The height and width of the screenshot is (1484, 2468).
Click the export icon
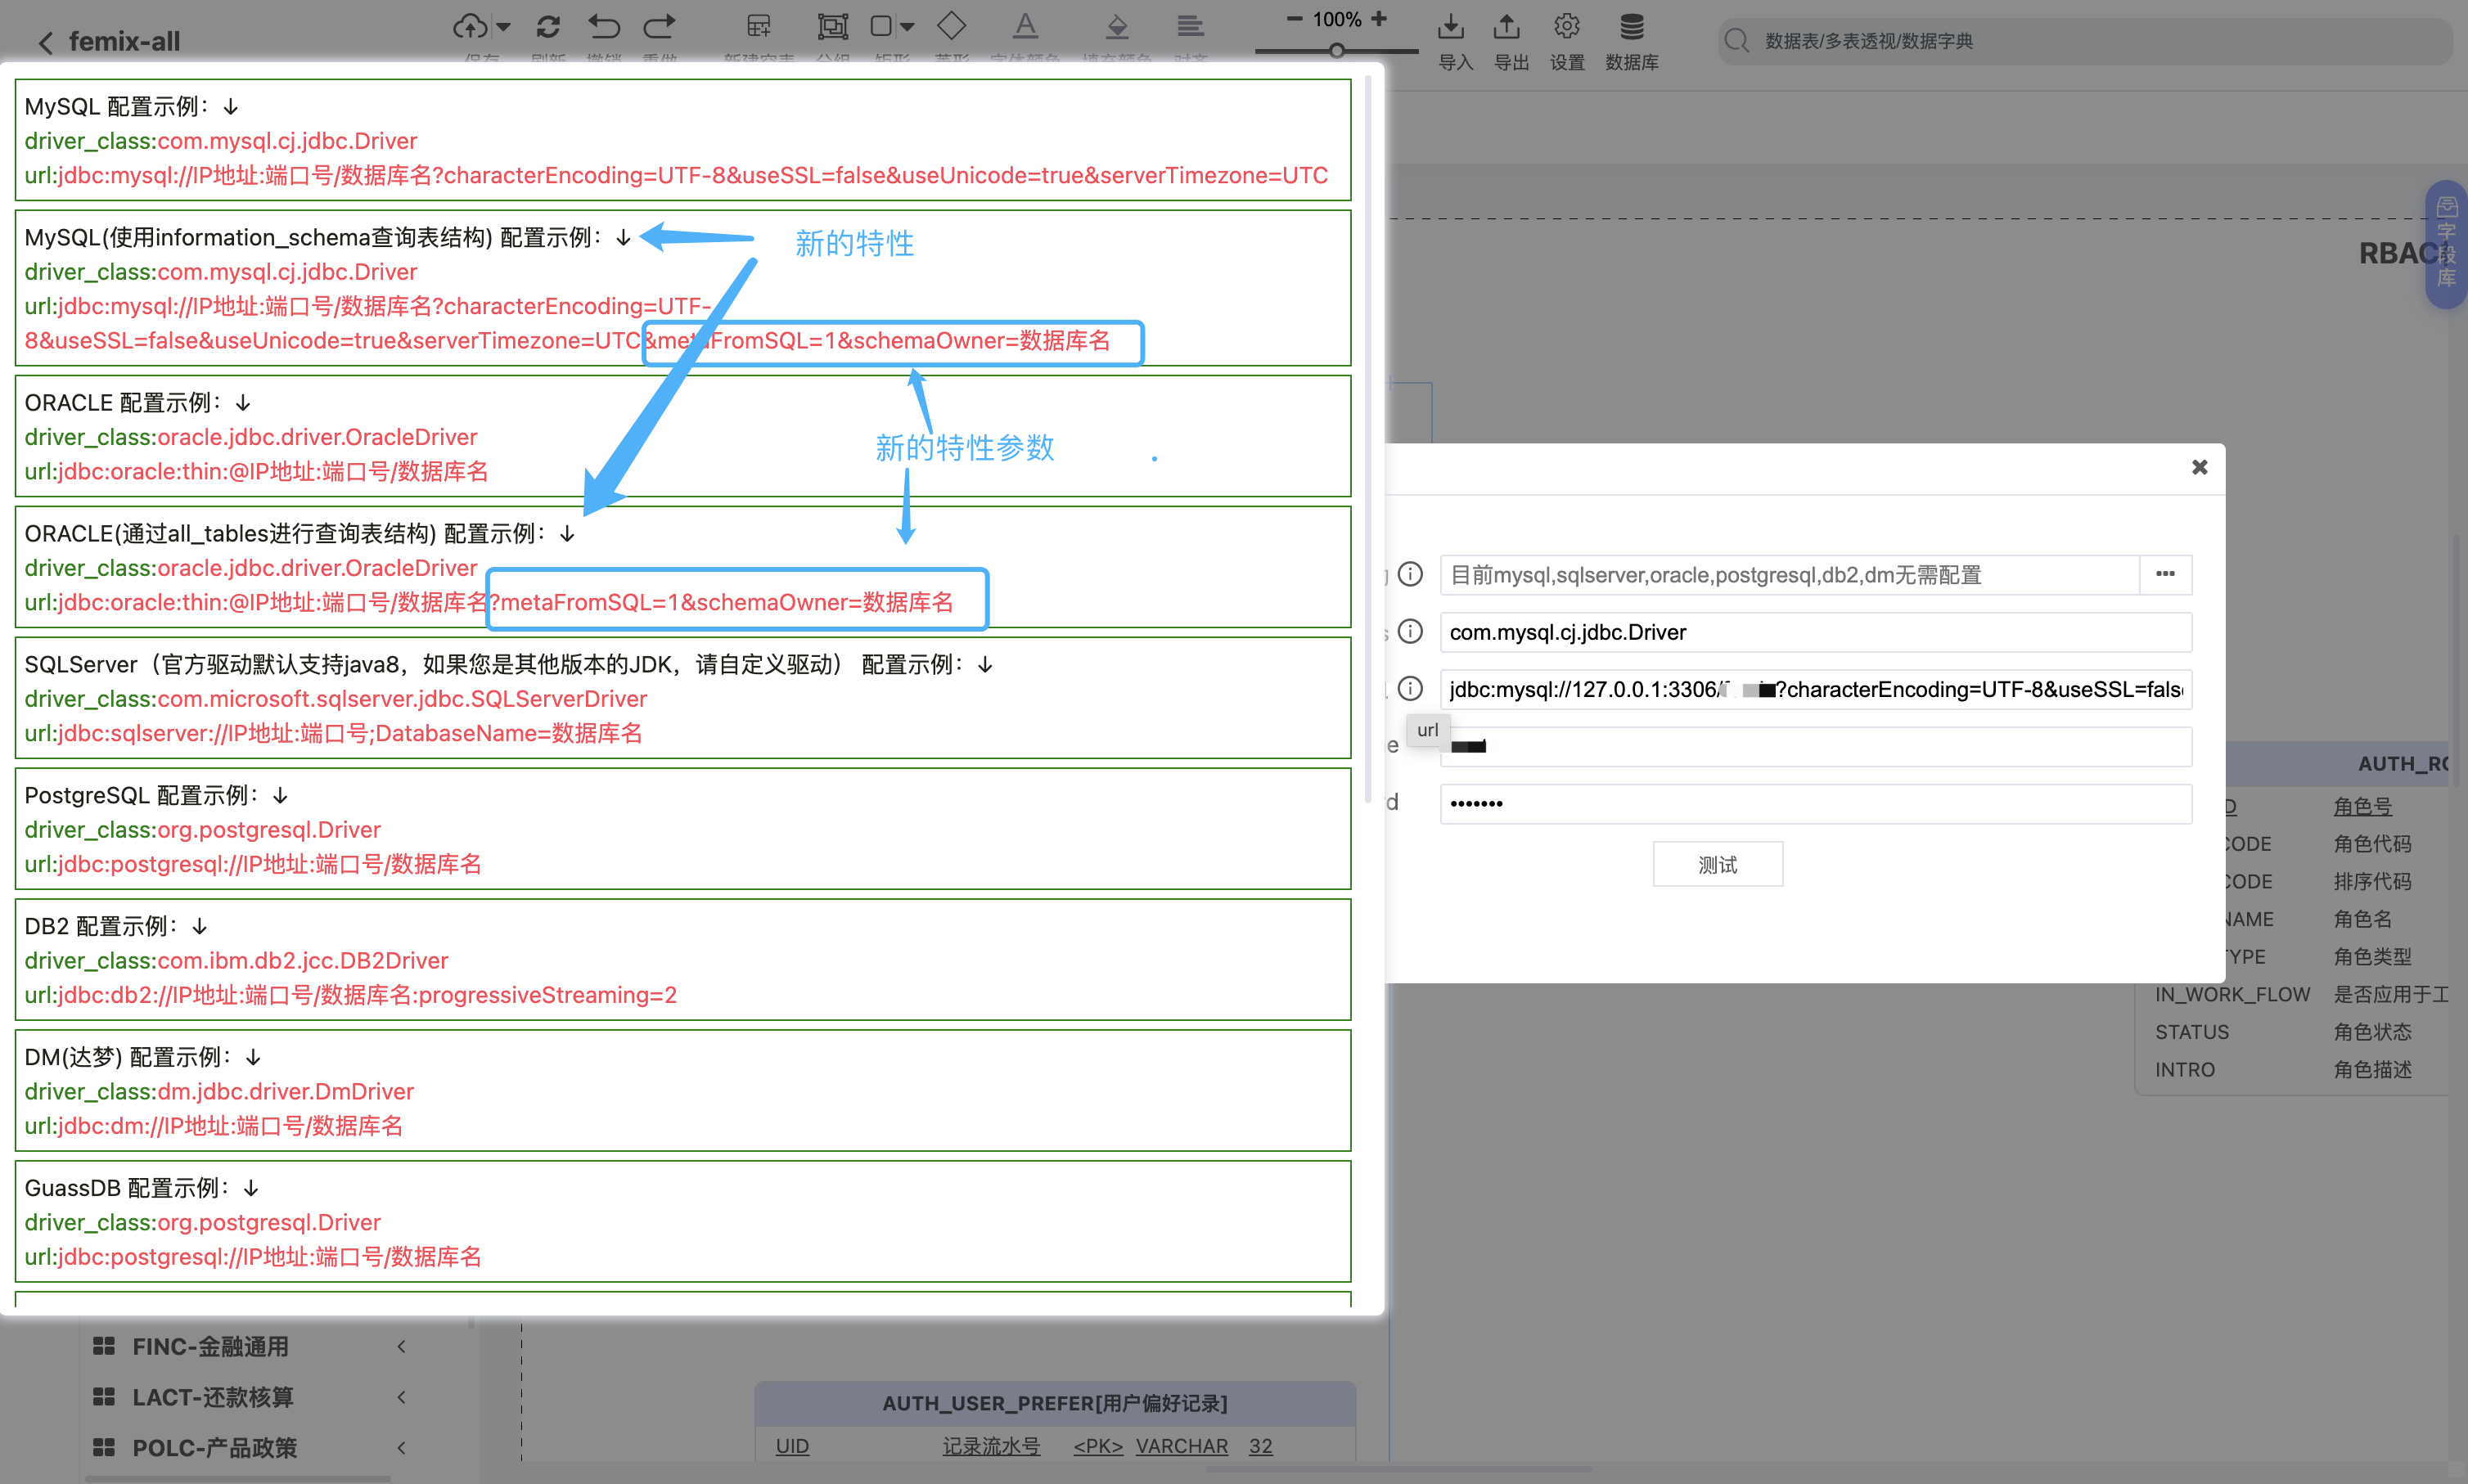(1507, 28)
